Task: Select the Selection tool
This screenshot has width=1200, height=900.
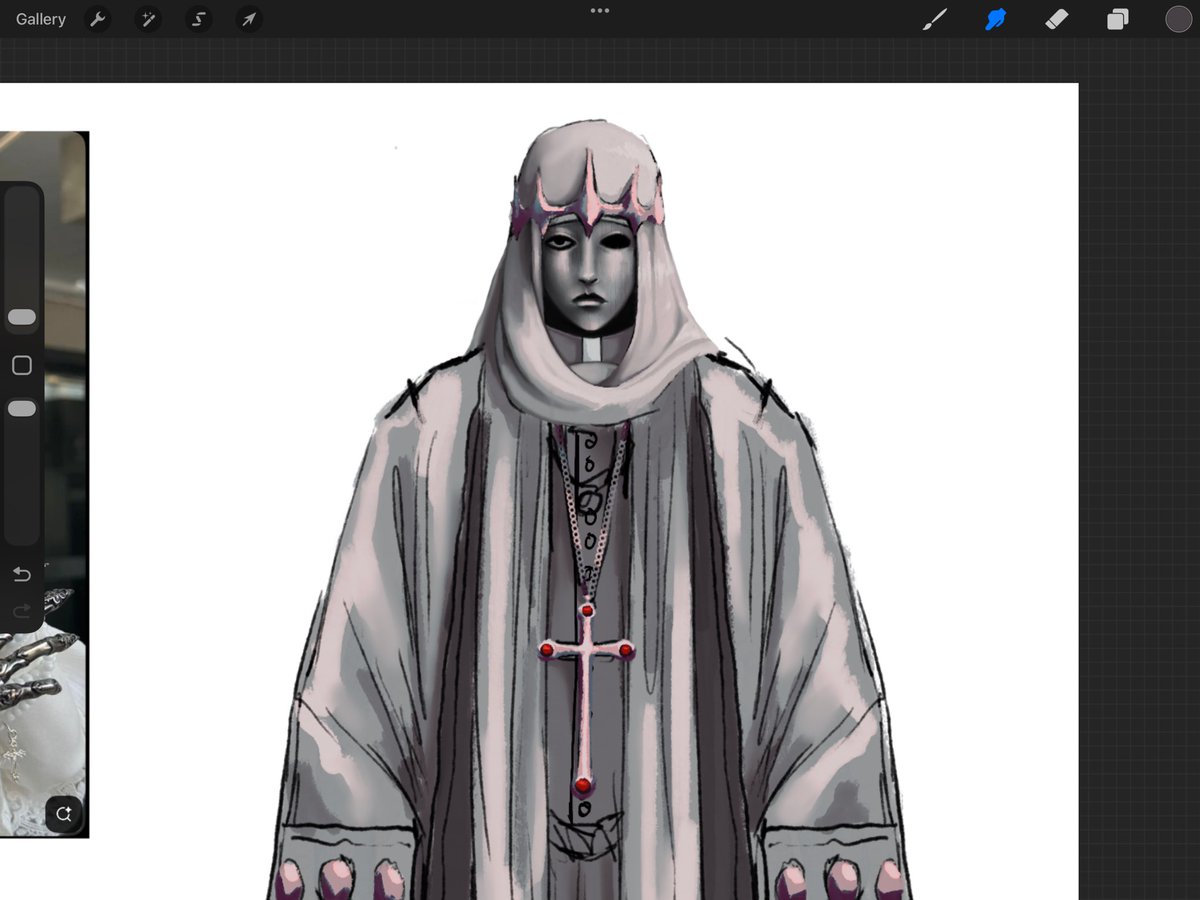Action: (198, 19)
